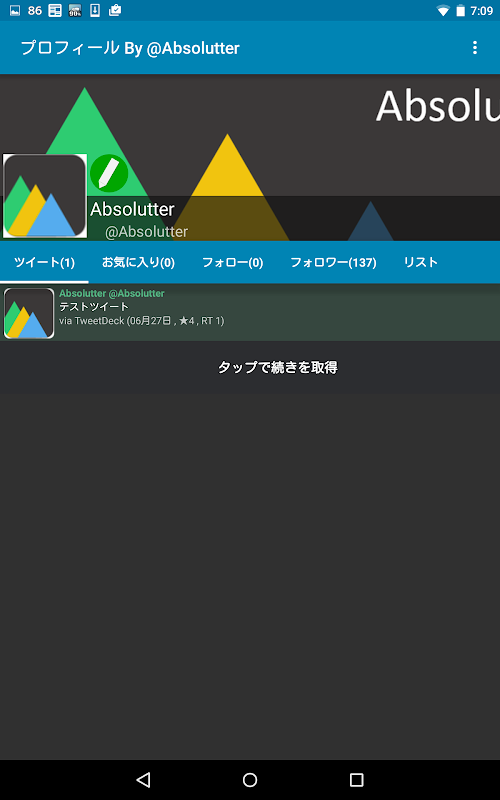
Task: Tap the @Absolutter handle under profile name
Action: pos(146,232)
